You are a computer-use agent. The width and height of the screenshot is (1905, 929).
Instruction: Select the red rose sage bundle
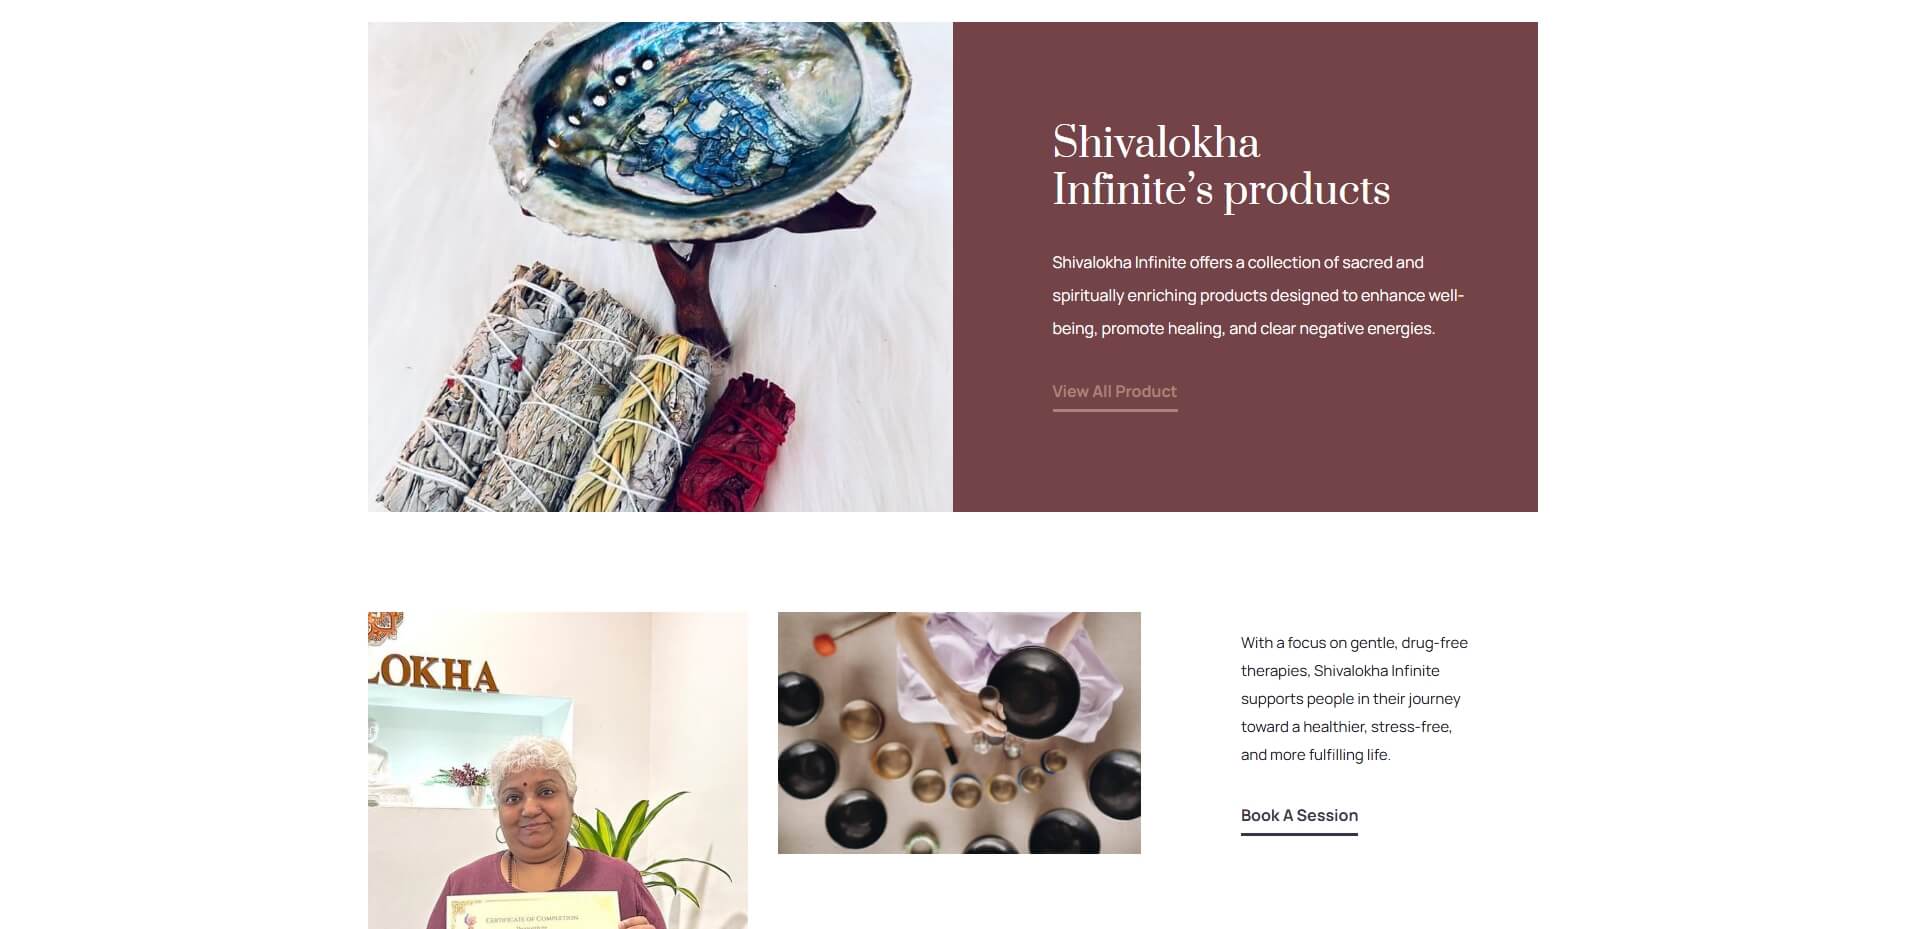pyautogui.click(x=735, y=443)
